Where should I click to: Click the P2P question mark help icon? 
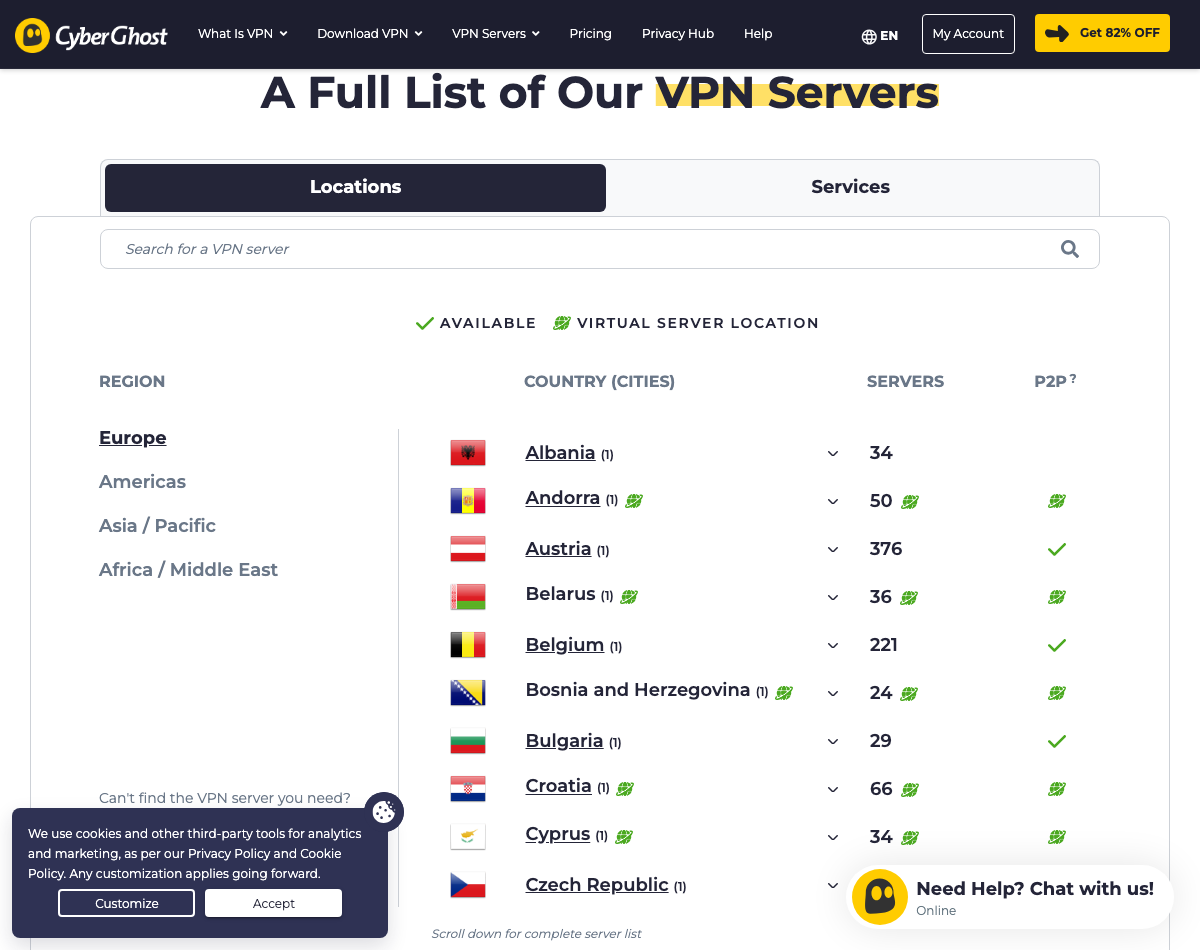coord(1073,378)
